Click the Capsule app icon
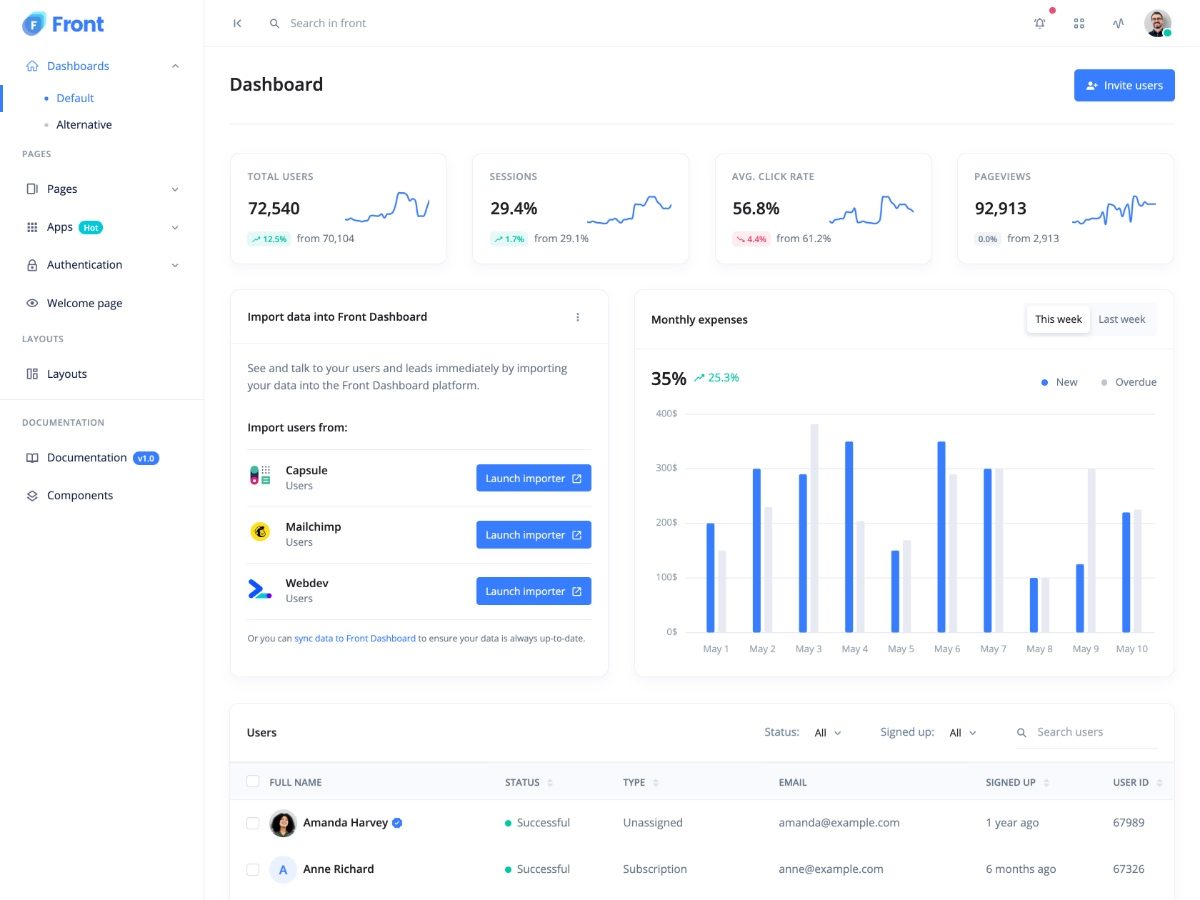The width and height of the screenshot is (1200, 900). click(x=260, y=476)
